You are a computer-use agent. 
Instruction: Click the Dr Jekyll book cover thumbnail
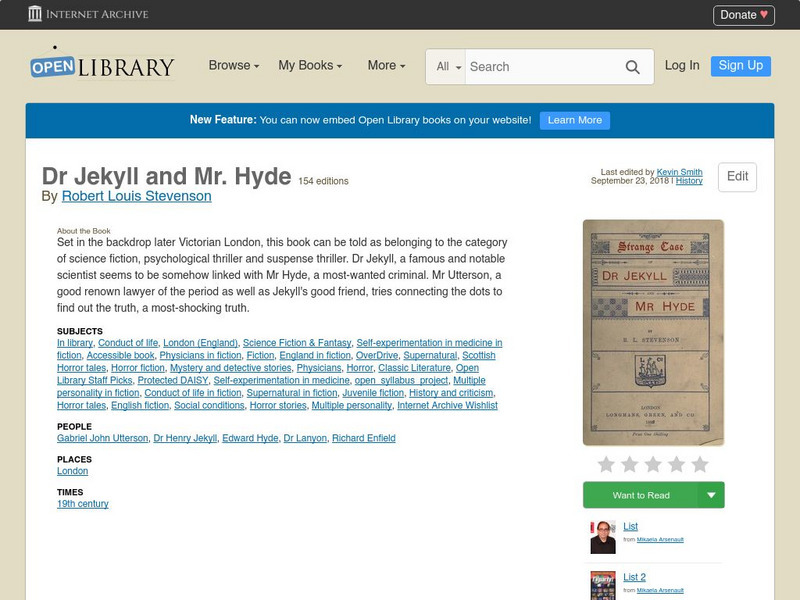(653, 330)
